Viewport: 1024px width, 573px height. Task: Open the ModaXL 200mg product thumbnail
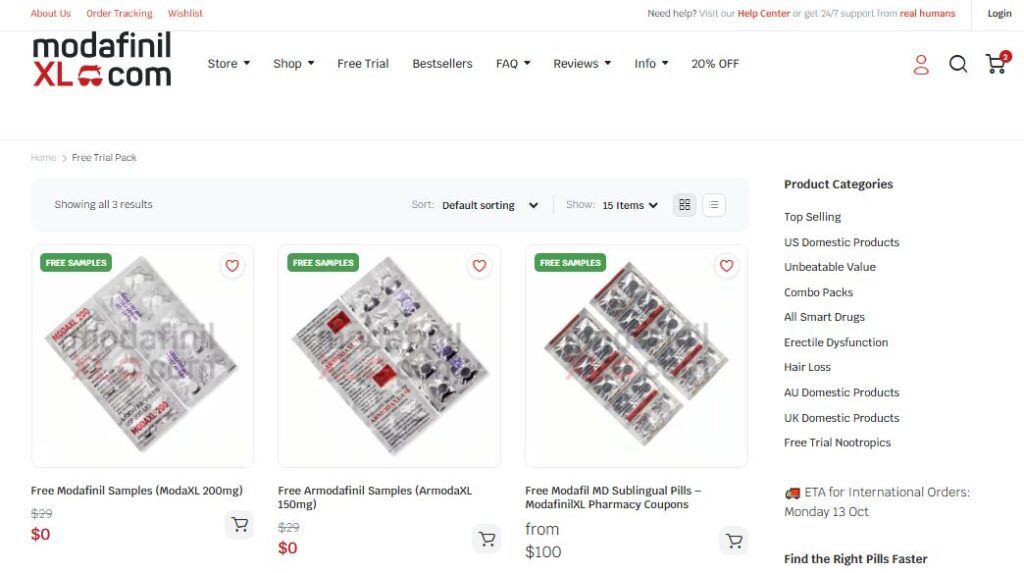(142, 355)
